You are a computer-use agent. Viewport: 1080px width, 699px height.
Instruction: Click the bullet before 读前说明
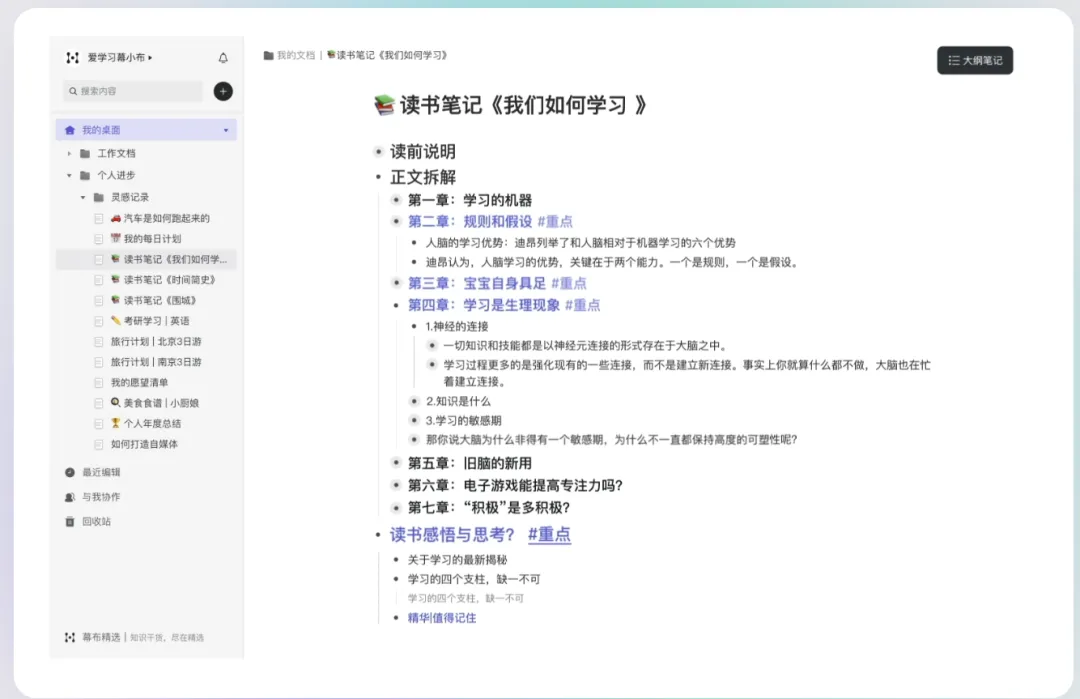pyautogui.click(x=378, y=152)
